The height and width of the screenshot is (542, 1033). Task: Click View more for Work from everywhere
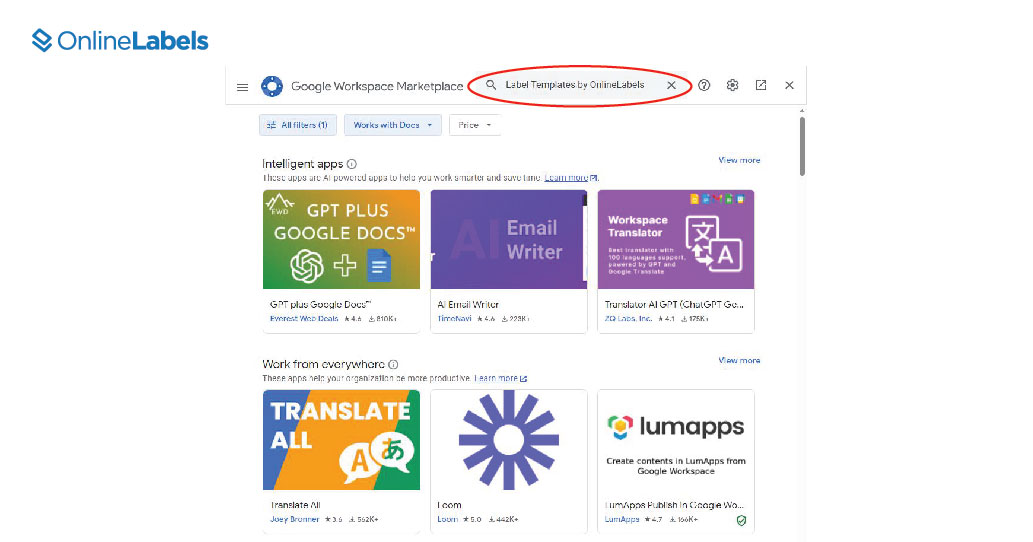739,360
